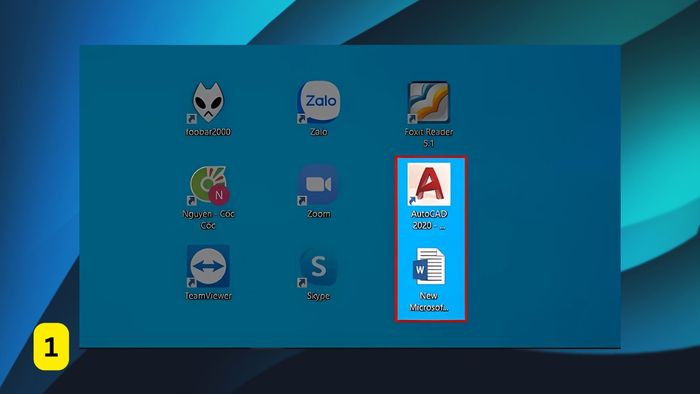Select the Zoom desktop shortcut icon
Image resolution: width=700 pixels, height=394 pixels.
point(319,185)
